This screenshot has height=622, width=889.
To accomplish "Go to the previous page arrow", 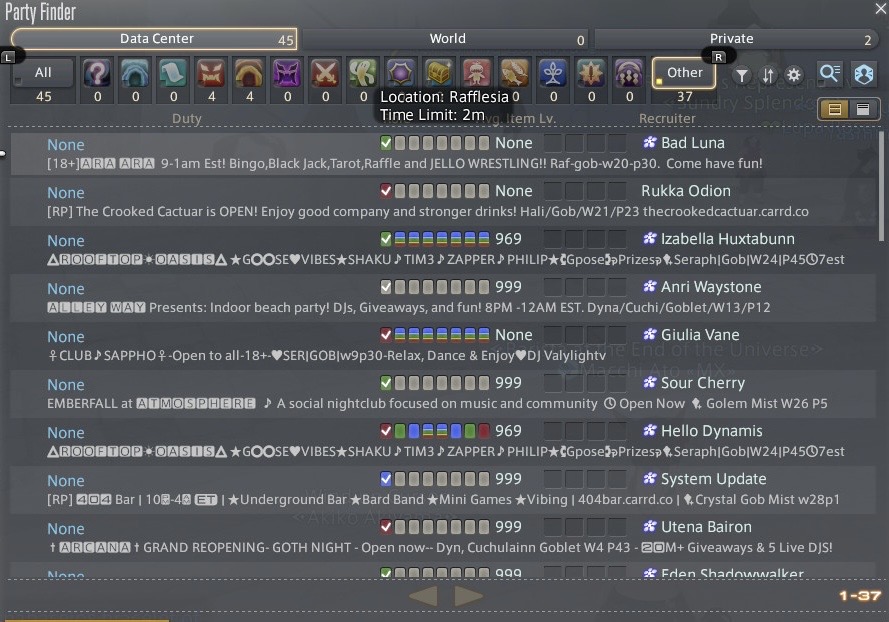I will (x=423, y=596).
